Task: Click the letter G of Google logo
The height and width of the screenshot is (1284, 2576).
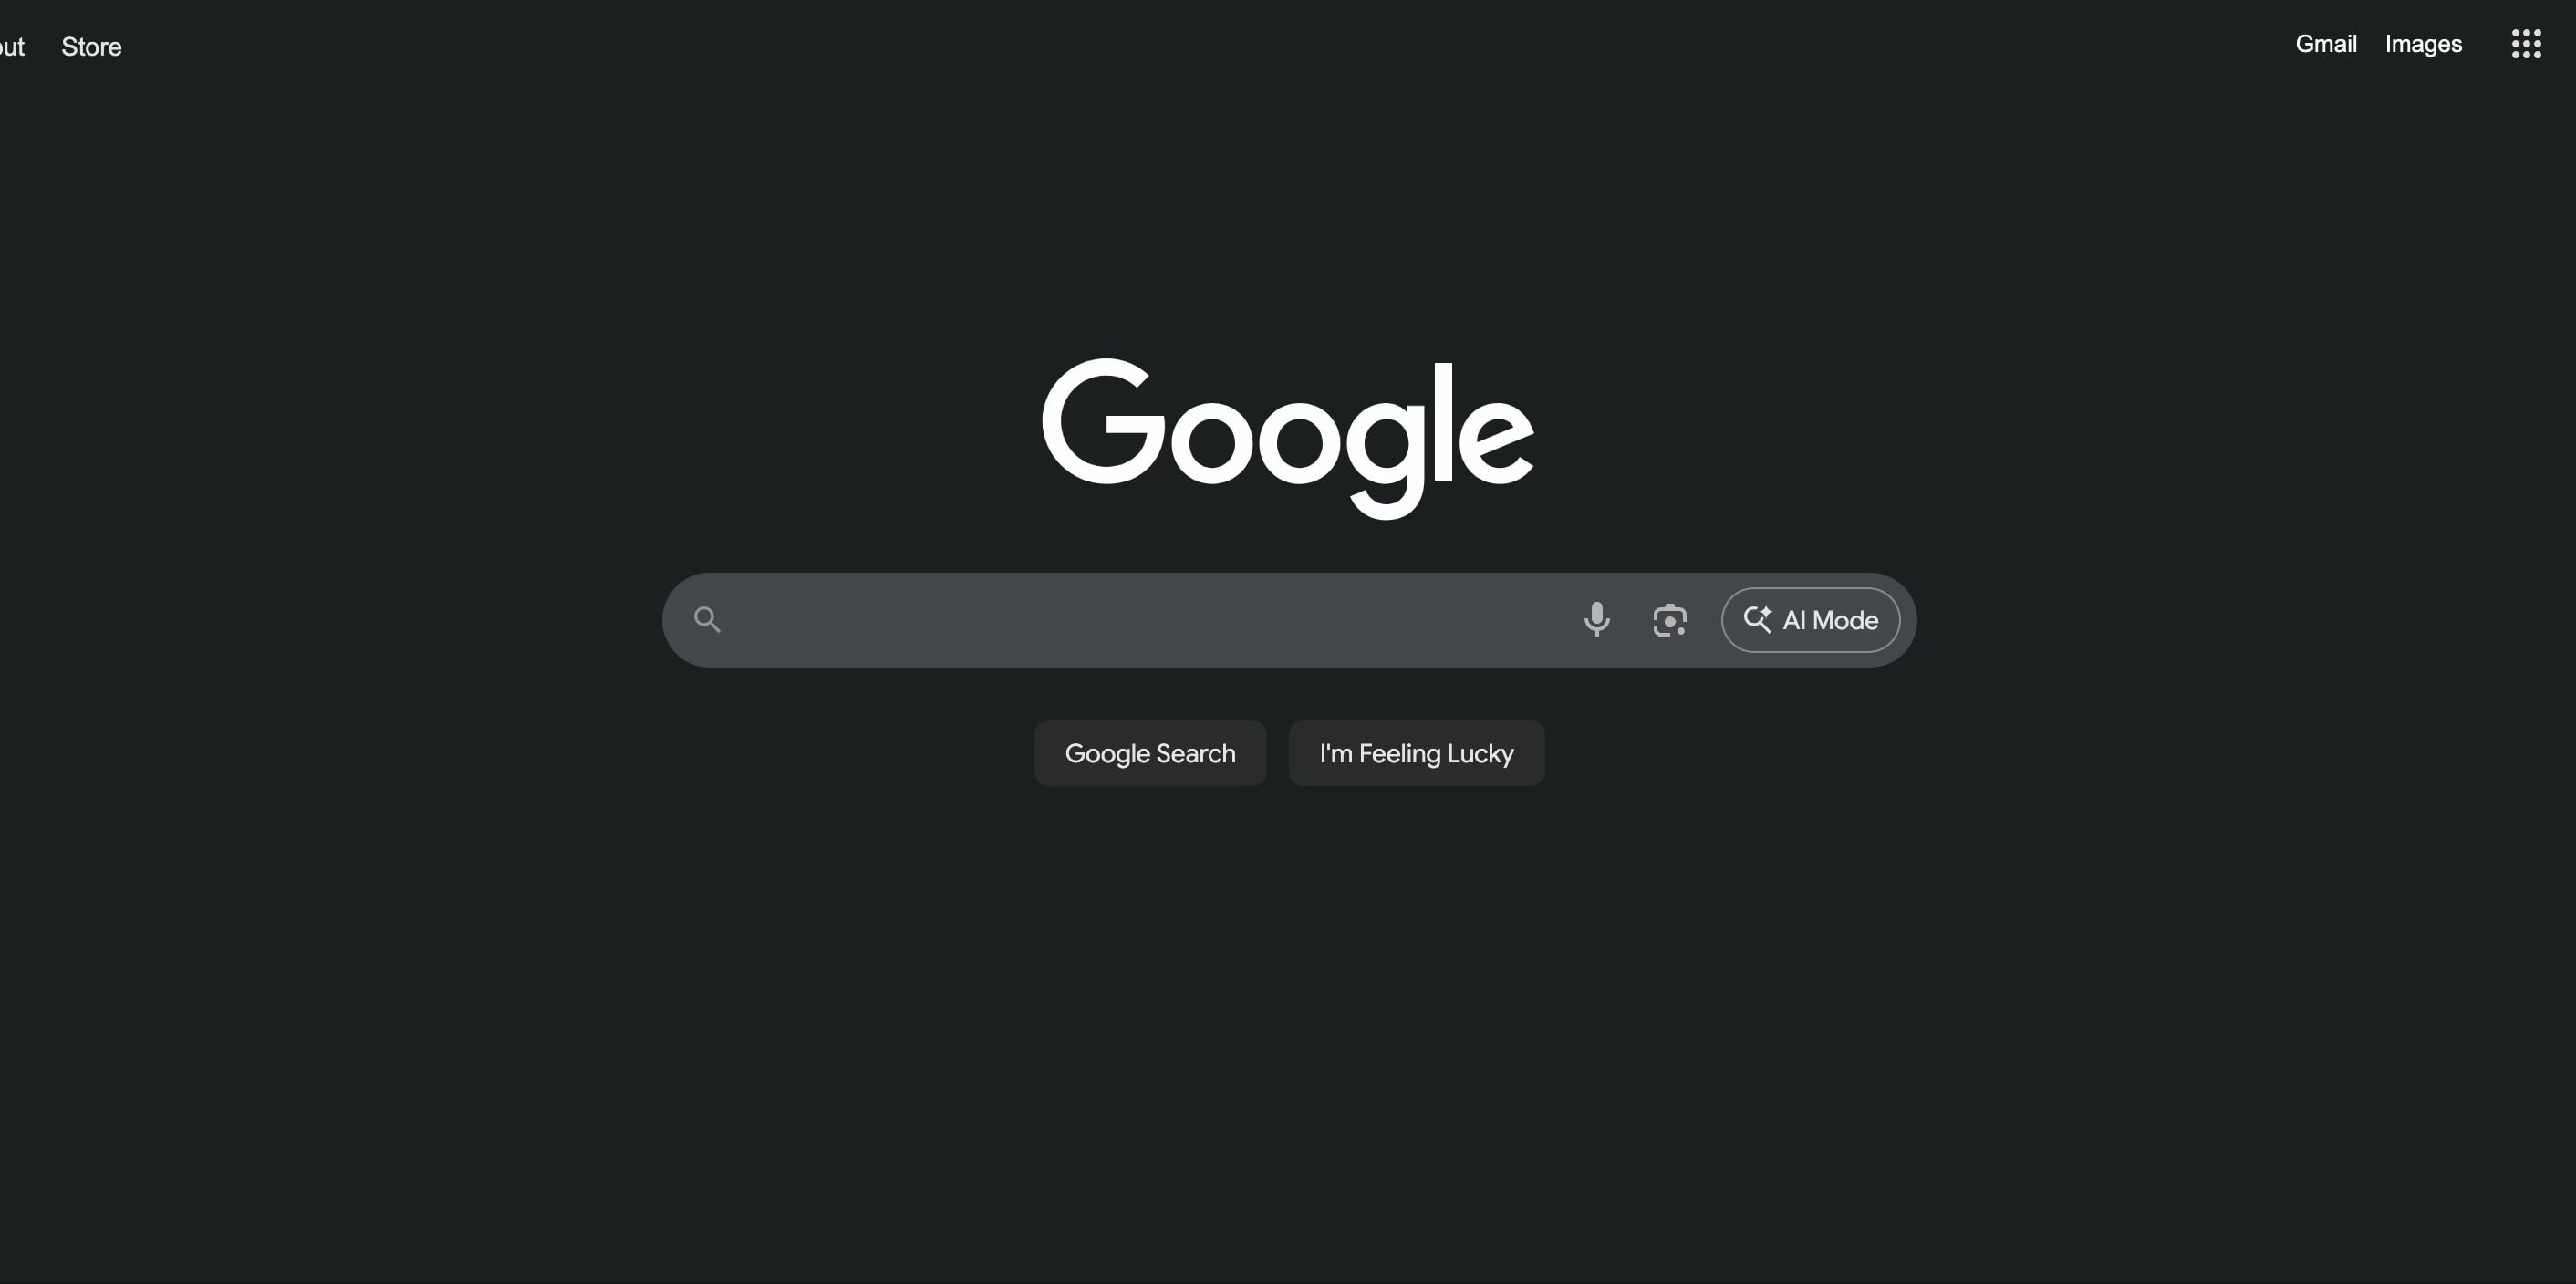Action: [x=1104, y=421]
